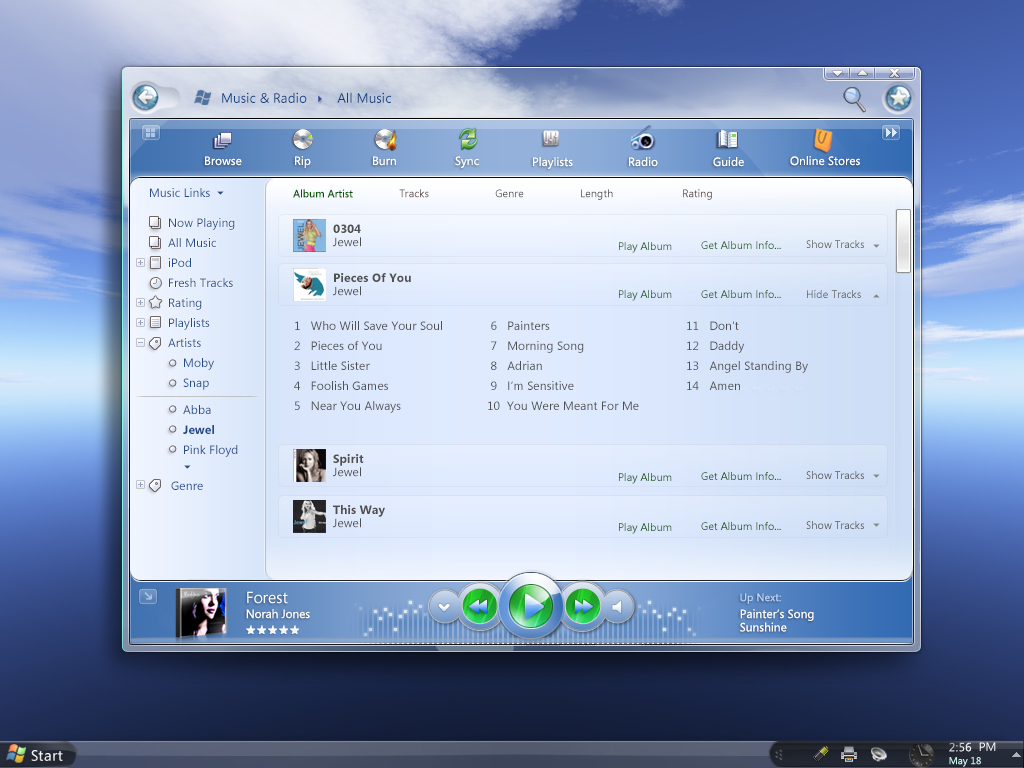Show more artists with the small down arrow
This screenshot has height=768, width=1024.
click(187, 467)
